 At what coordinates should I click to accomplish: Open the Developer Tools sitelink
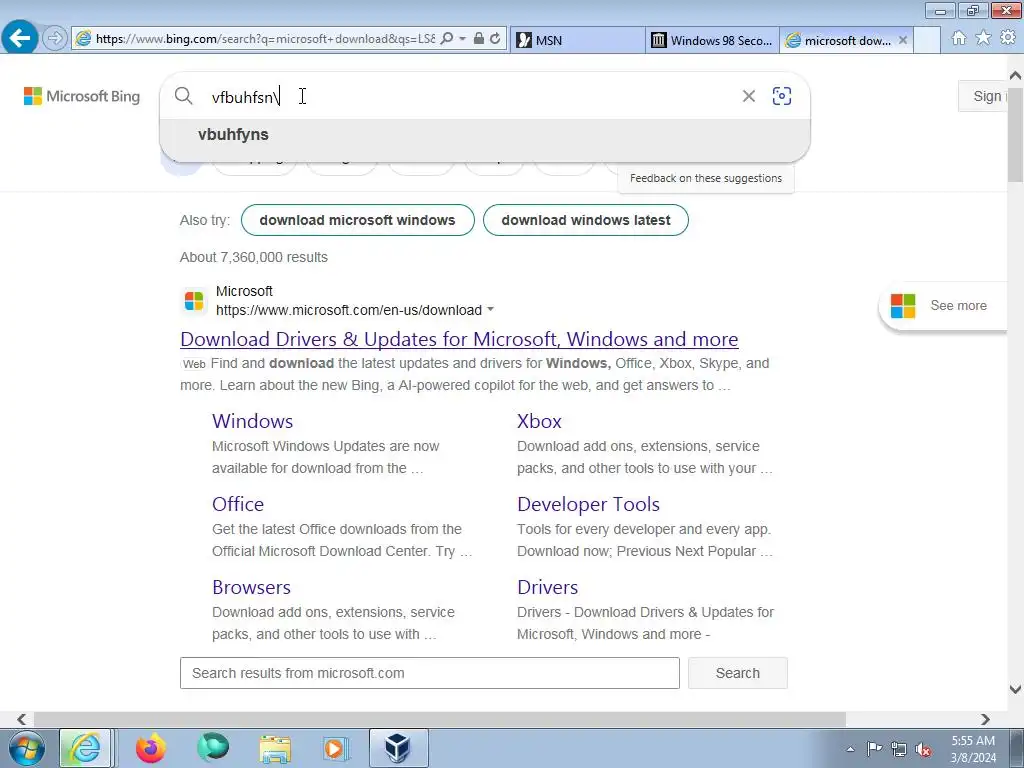[588, 504]
